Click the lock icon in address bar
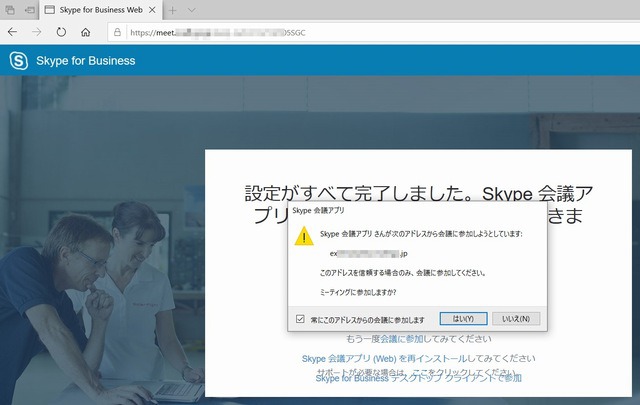This screenshot has width=640, height=405. point(117,32)
